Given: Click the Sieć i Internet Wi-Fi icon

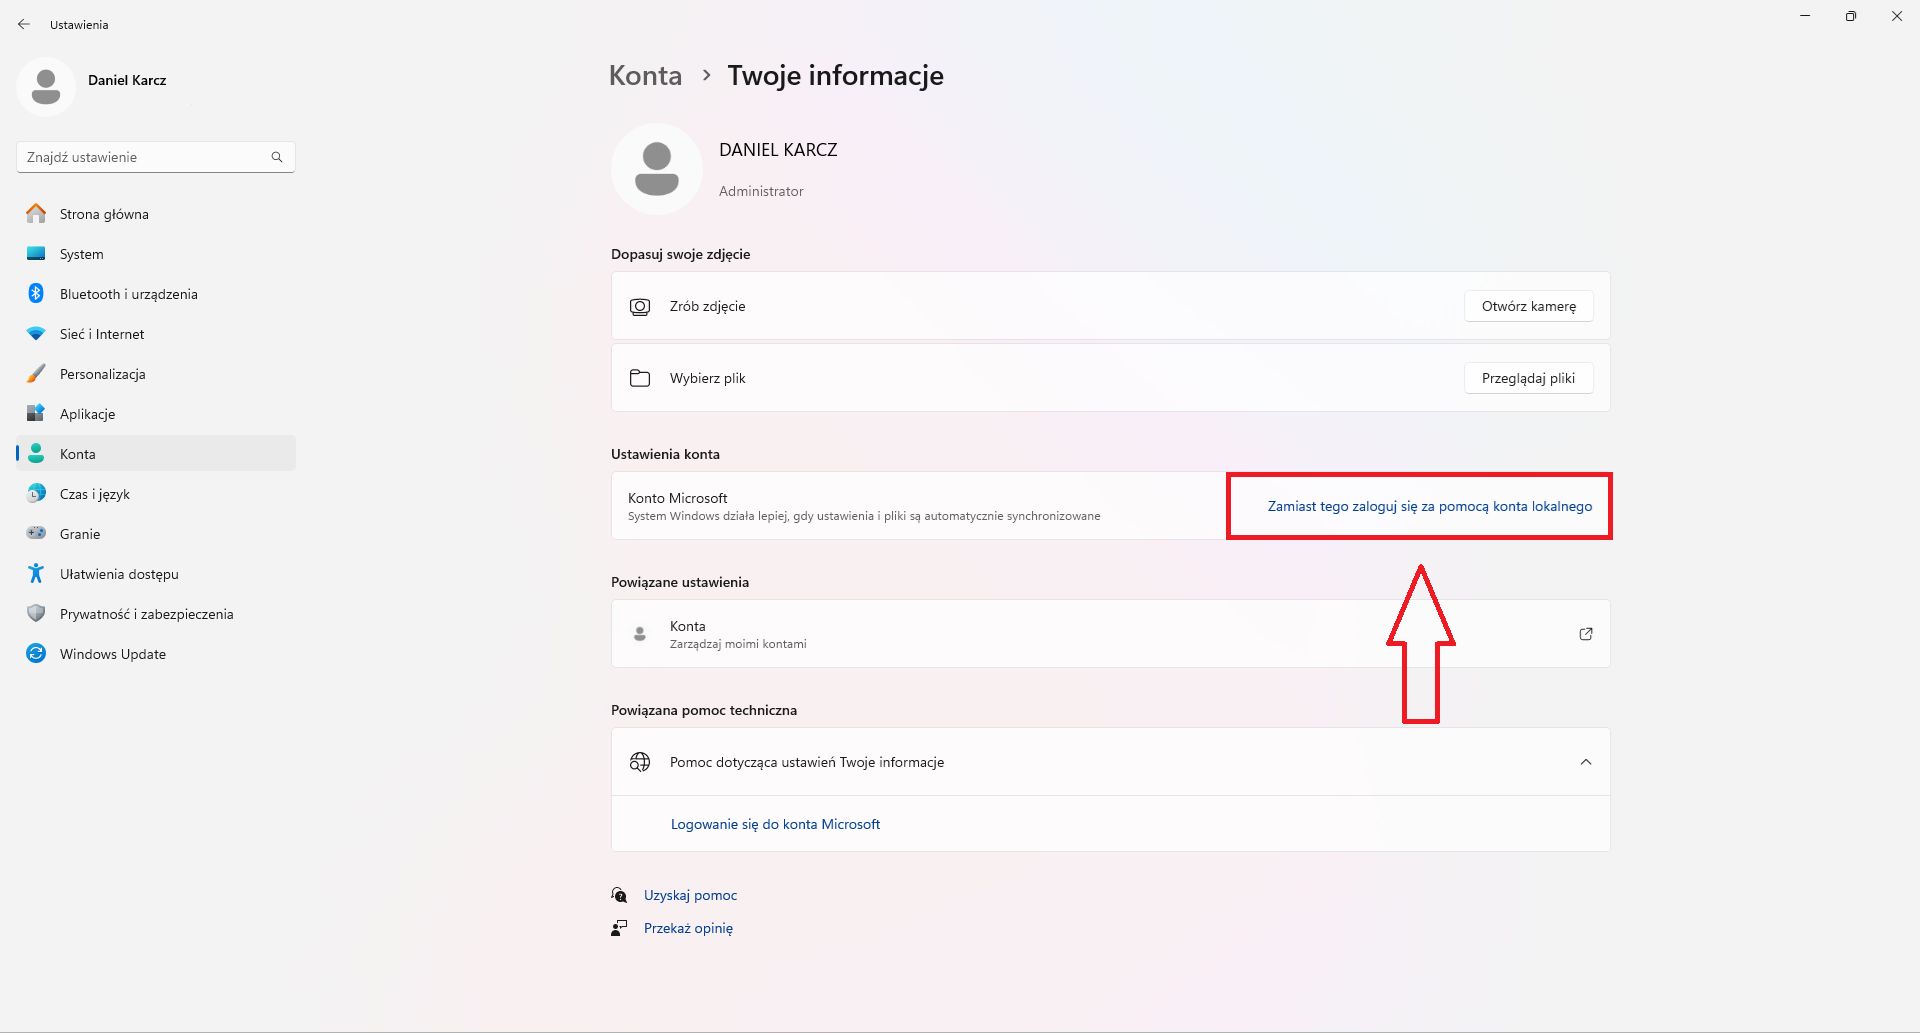Looking at the screenshot, I should click(35, 333).
